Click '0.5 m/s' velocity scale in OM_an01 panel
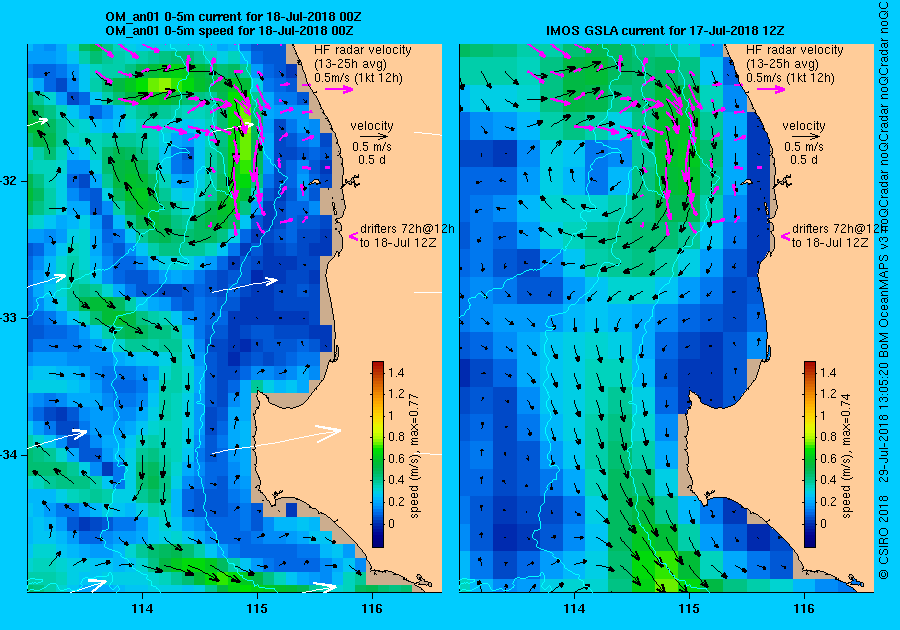 [372, 147]
